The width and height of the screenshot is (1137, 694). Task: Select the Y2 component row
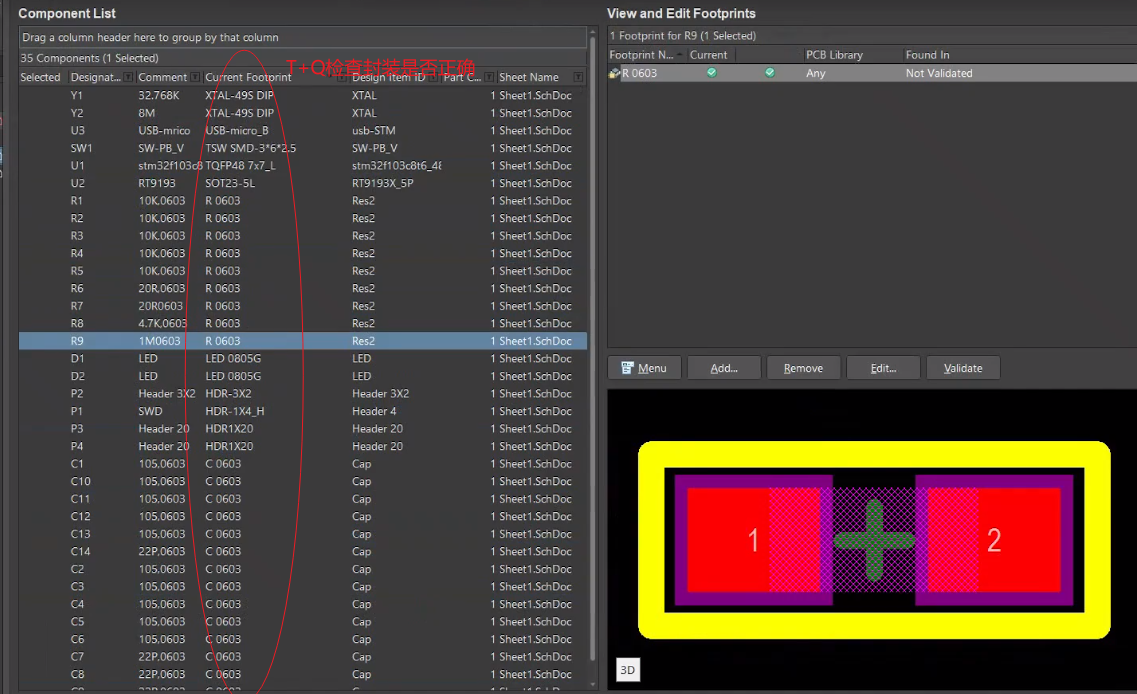click(302, 113)
